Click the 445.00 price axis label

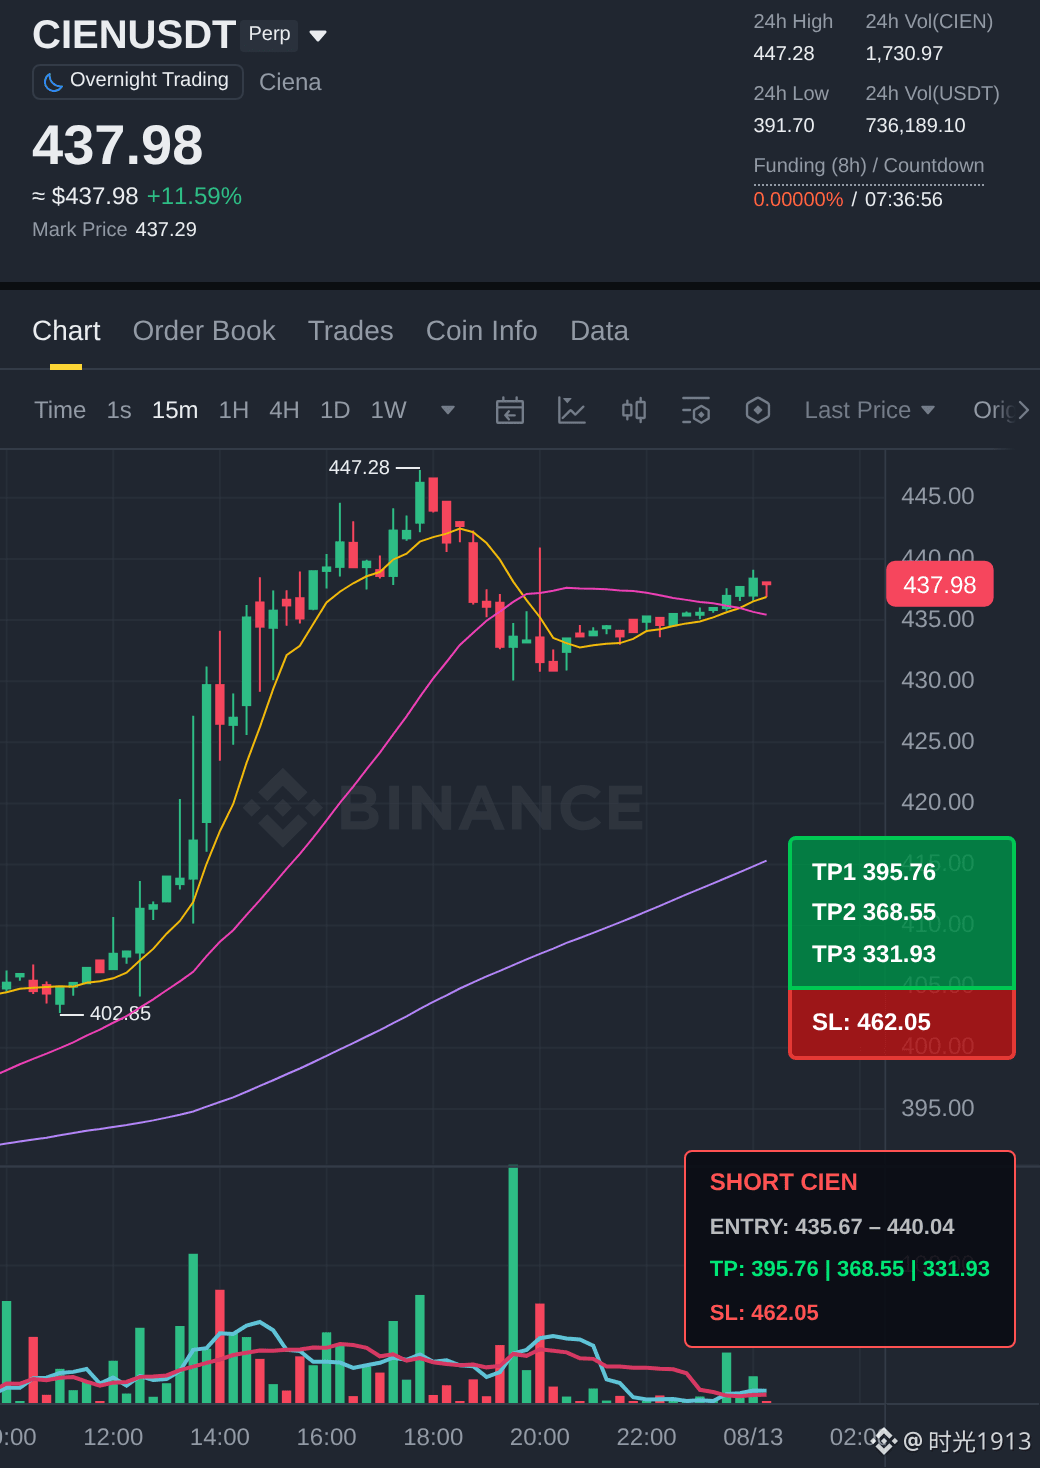pos(938,496)
